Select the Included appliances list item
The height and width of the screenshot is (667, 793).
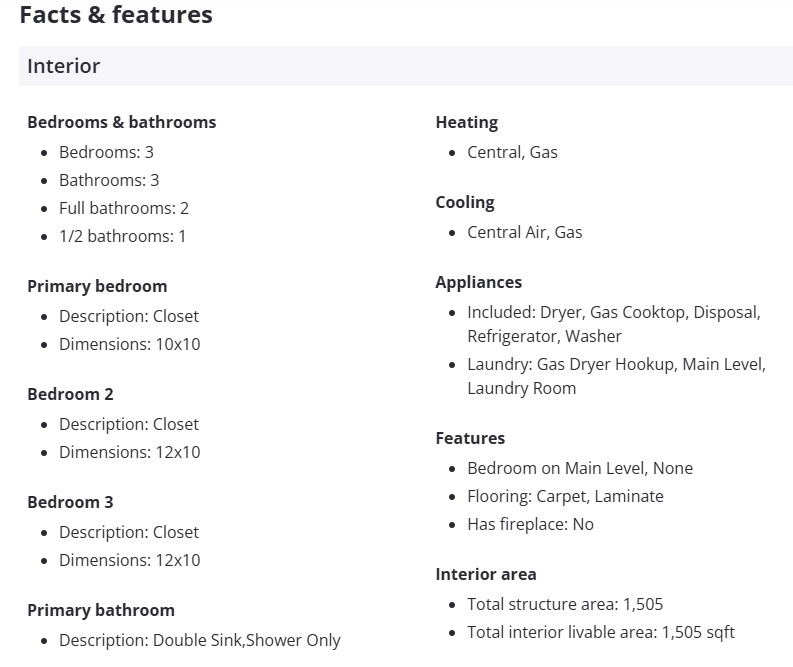[x=613, y=323]
